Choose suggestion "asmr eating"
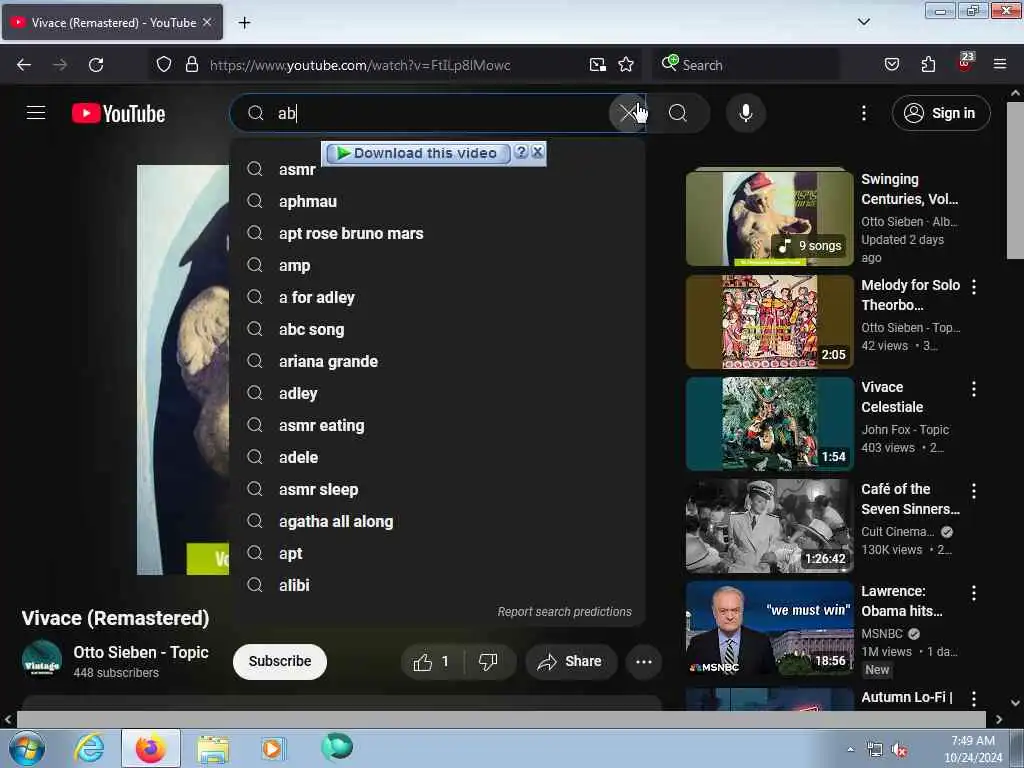Image resolution: width=1024 pixels, height=768 pixels. point(438,425)
